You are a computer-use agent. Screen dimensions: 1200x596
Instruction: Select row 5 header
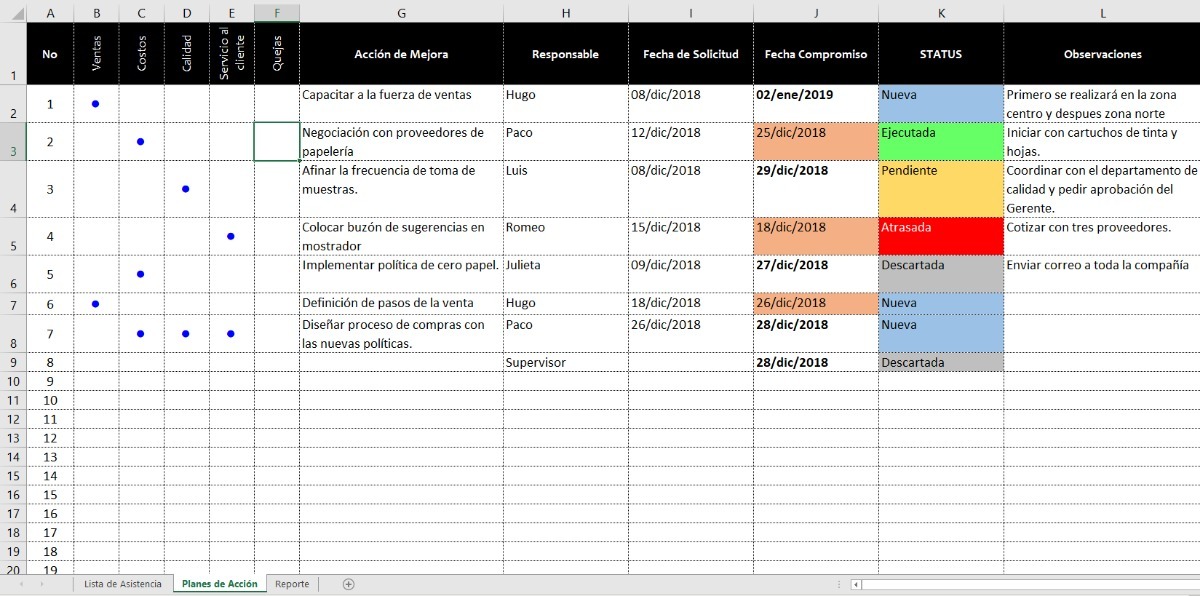(12, 237)
